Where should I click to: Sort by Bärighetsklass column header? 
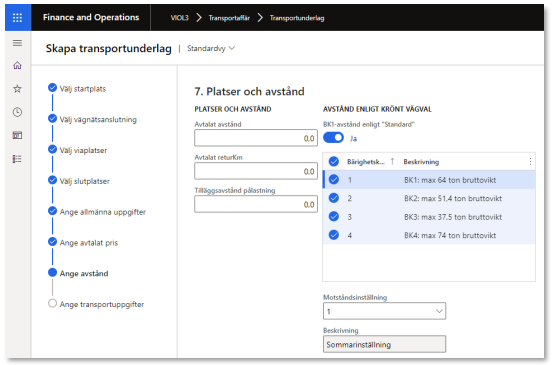pos(366,162)
